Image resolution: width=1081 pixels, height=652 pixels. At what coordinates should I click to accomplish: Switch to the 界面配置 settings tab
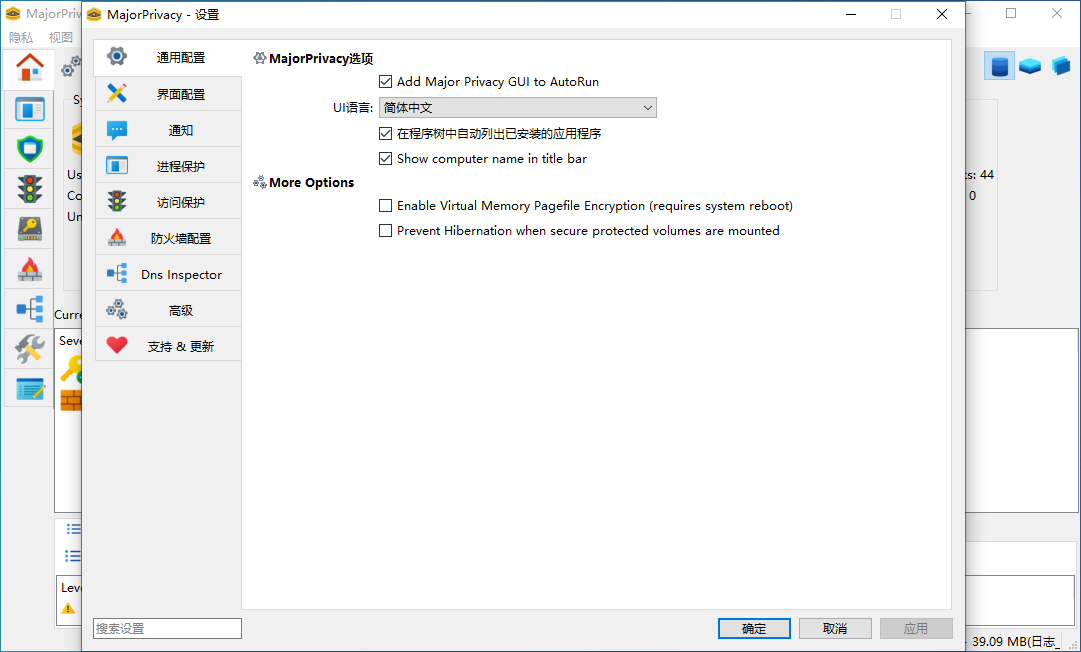point(168,94)
